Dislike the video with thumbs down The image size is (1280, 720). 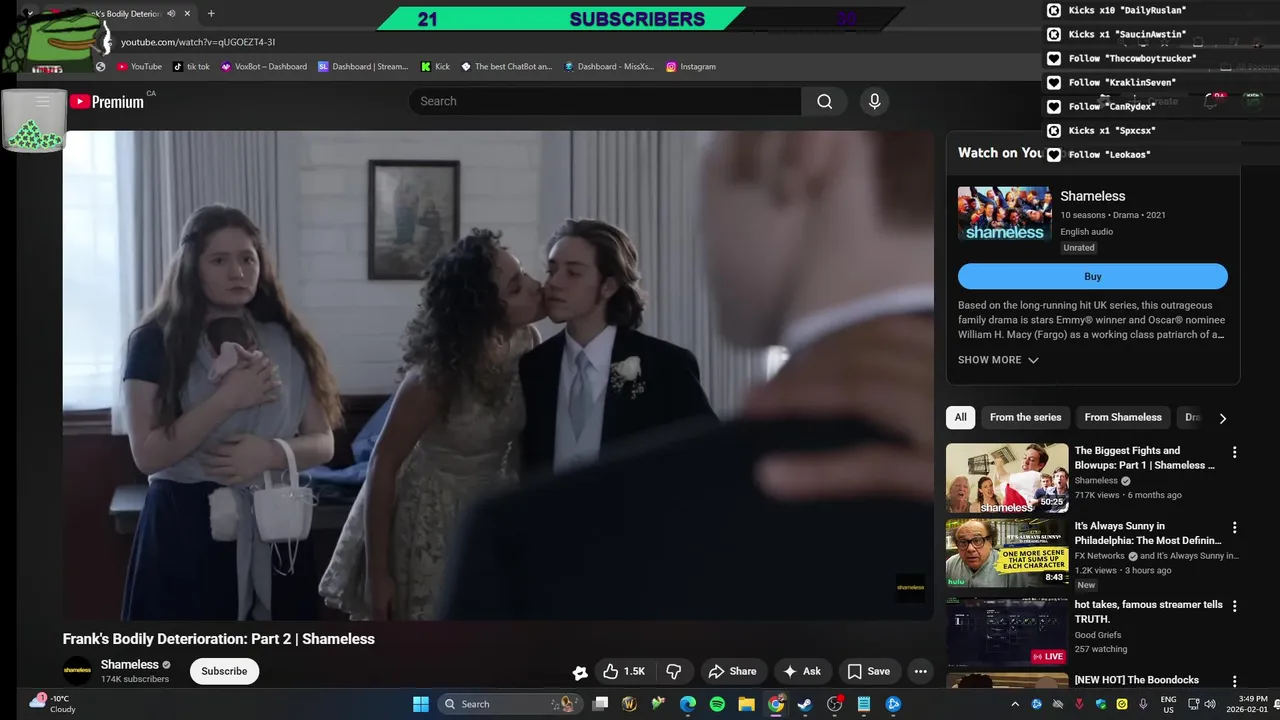674,671
